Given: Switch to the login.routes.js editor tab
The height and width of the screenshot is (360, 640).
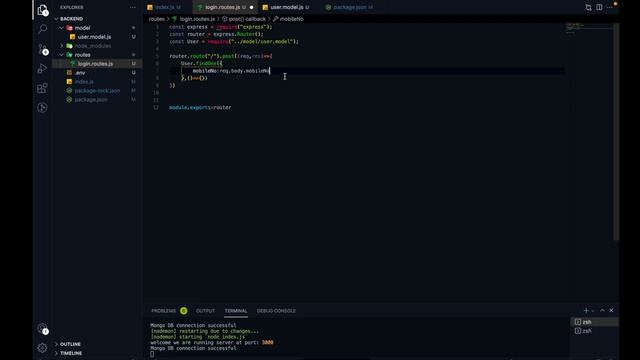Looking at the screenshot, I should tap(222, 7).
